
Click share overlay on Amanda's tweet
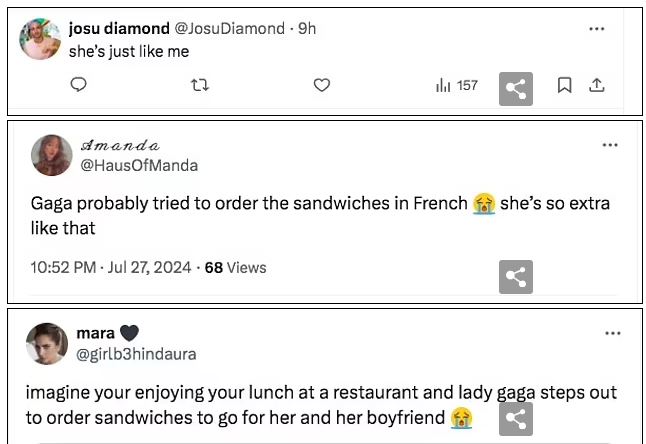click(516, 276)
